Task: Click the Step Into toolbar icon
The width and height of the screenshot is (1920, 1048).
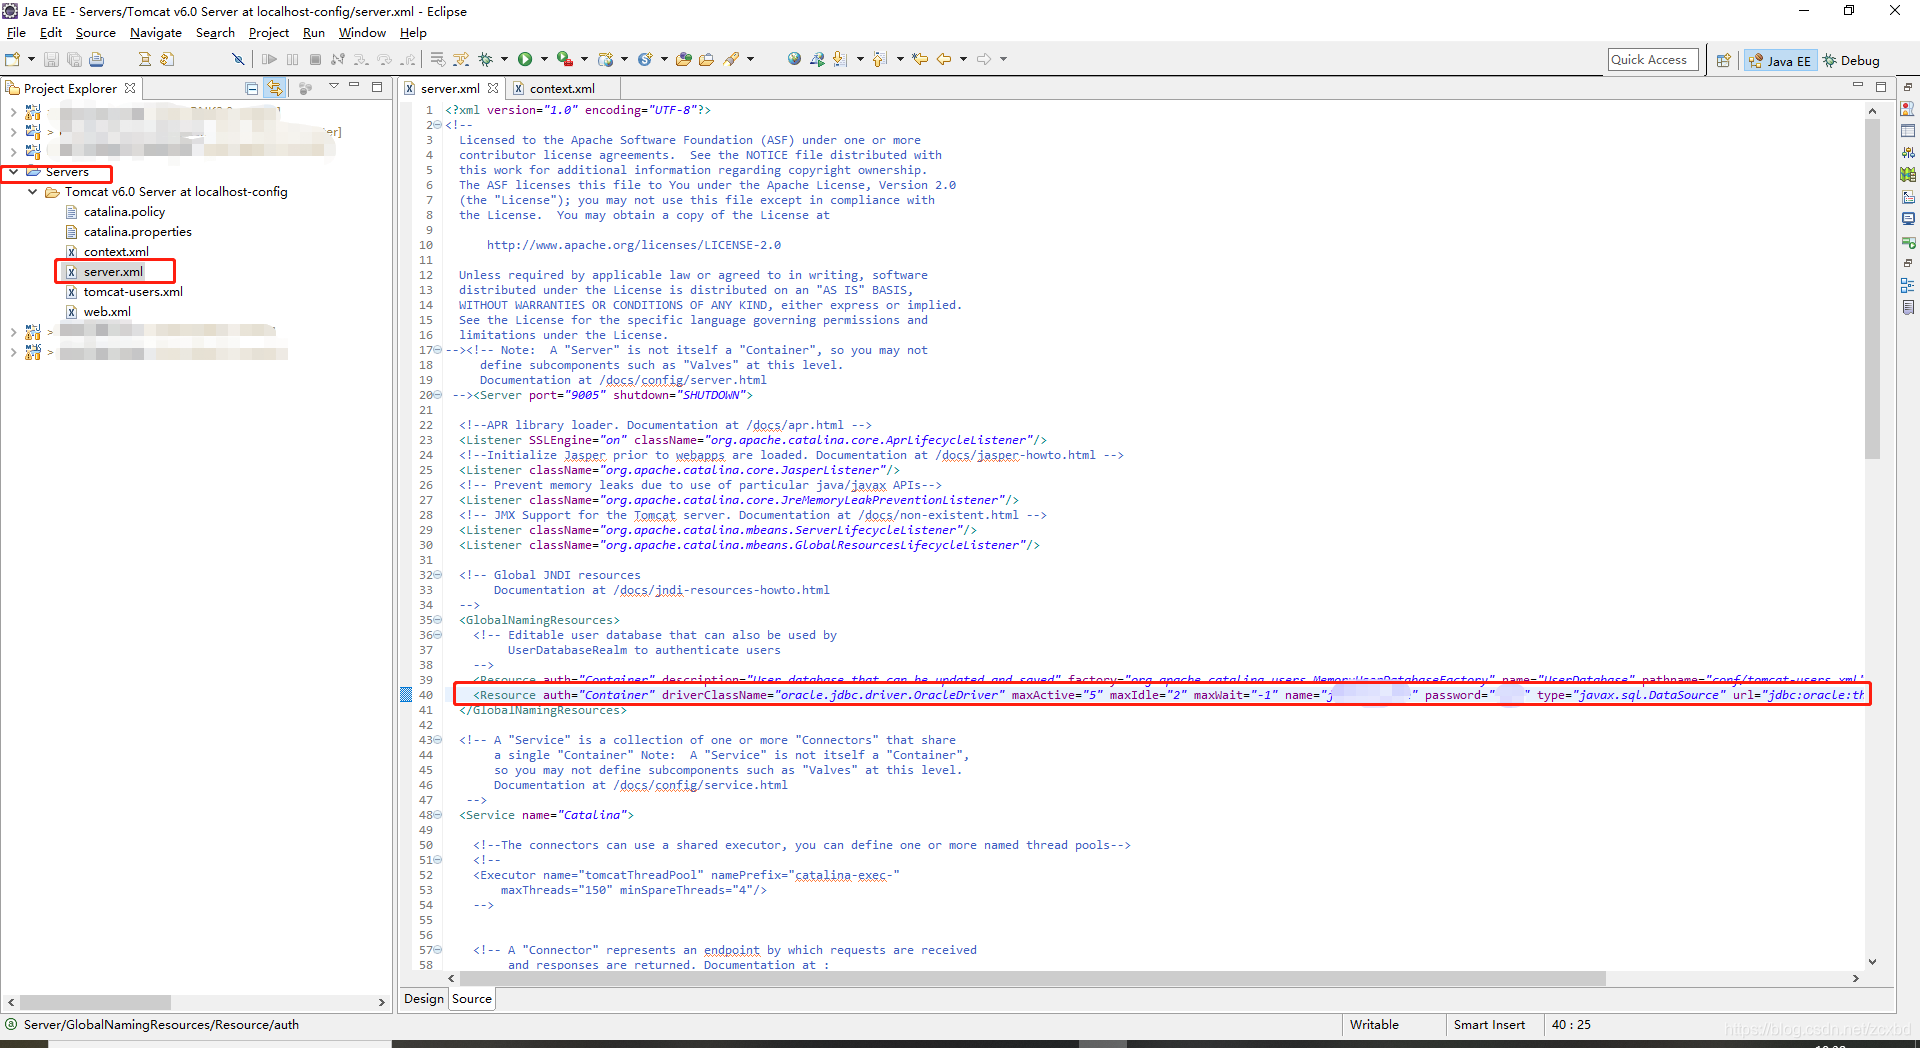Action: pos(361,59)
